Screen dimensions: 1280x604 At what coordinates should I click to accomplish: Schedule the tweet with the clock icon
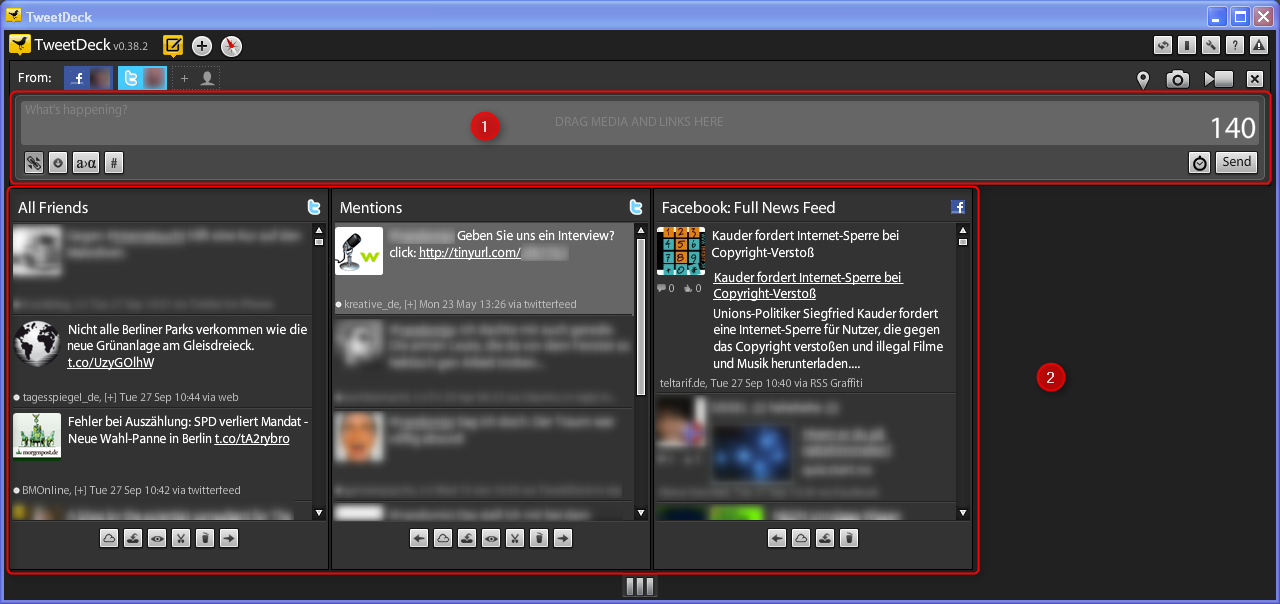click(x=1199, y=162)
